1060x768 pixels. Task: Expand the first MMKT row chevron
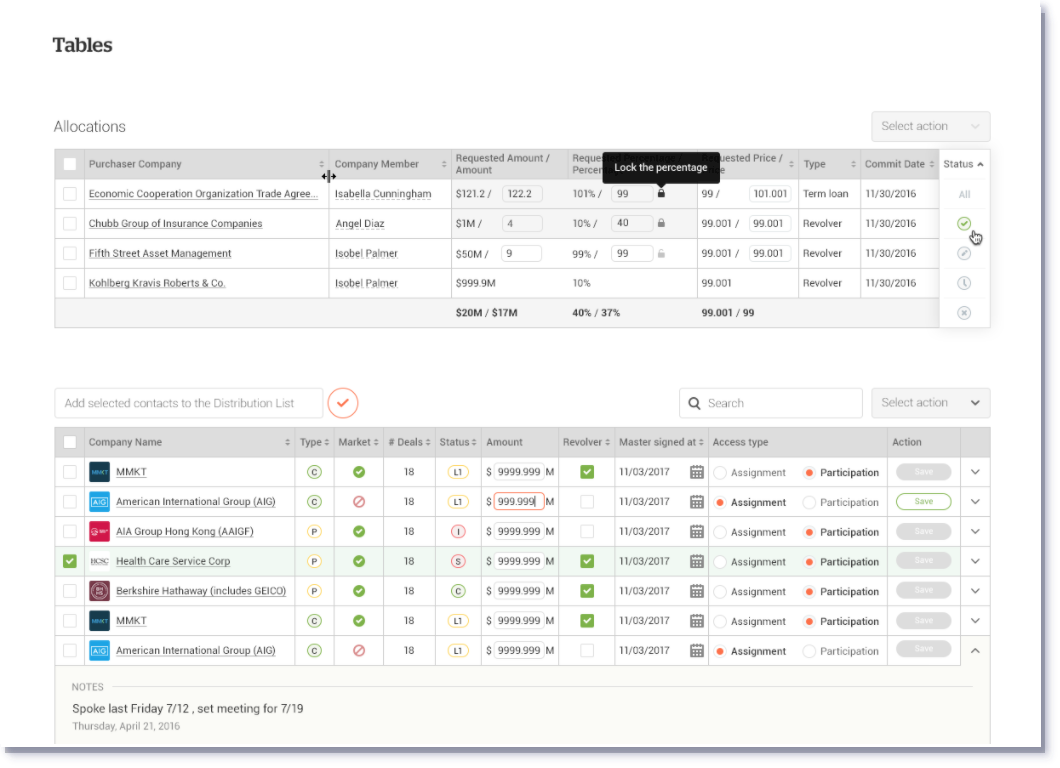coord(975,472)
